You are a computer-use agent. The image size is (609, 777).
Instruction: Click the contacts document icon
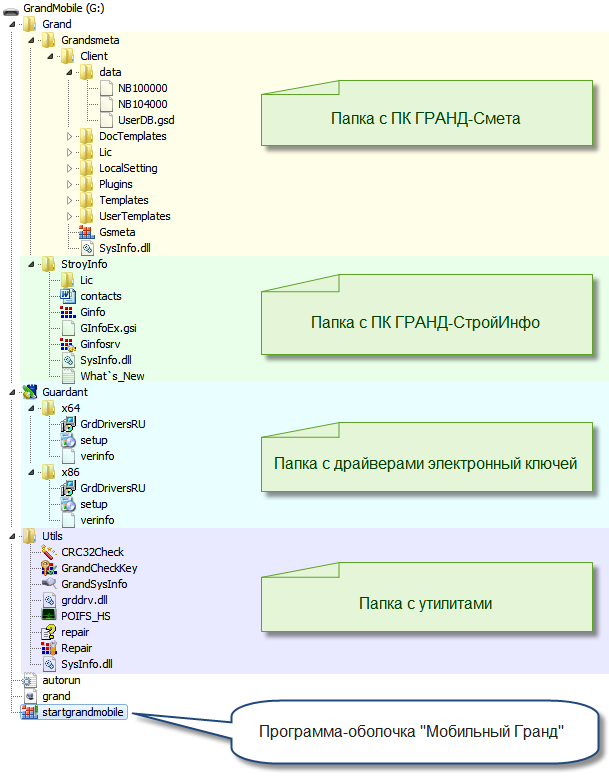tap(68, 296)
